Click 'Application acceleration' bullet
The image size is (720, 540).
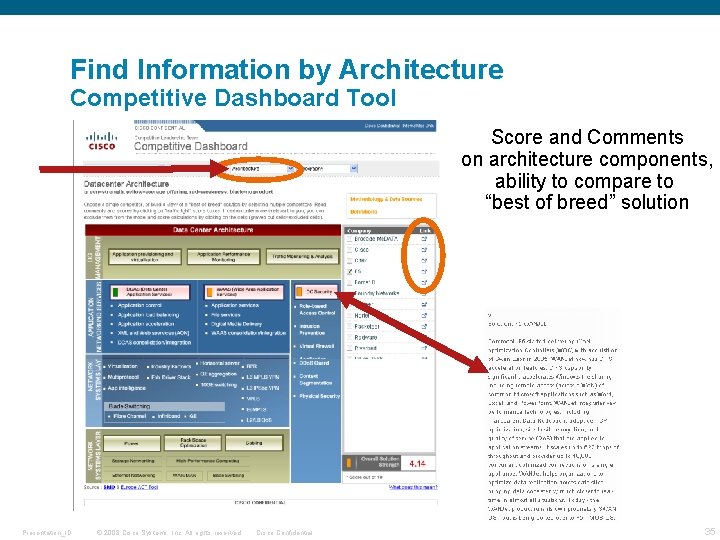[146, 324]
